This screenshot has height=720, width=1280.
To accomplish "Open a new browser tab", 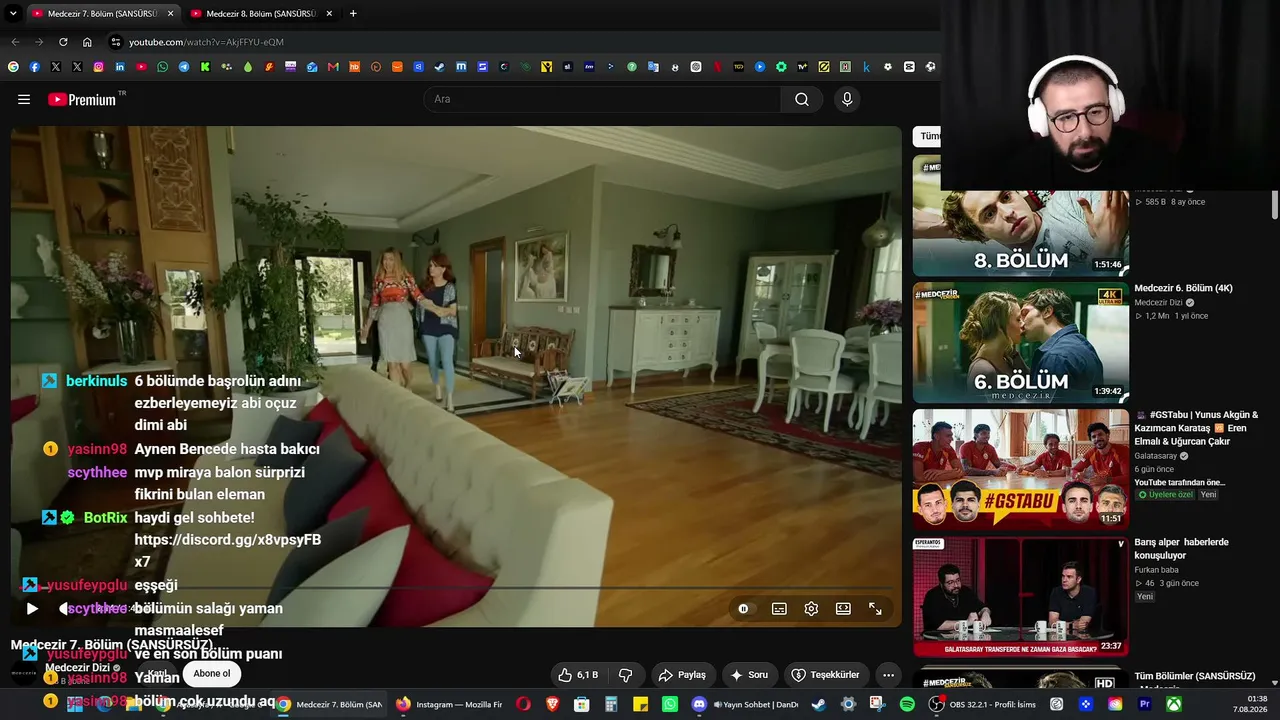I will (x=353, y=13).
